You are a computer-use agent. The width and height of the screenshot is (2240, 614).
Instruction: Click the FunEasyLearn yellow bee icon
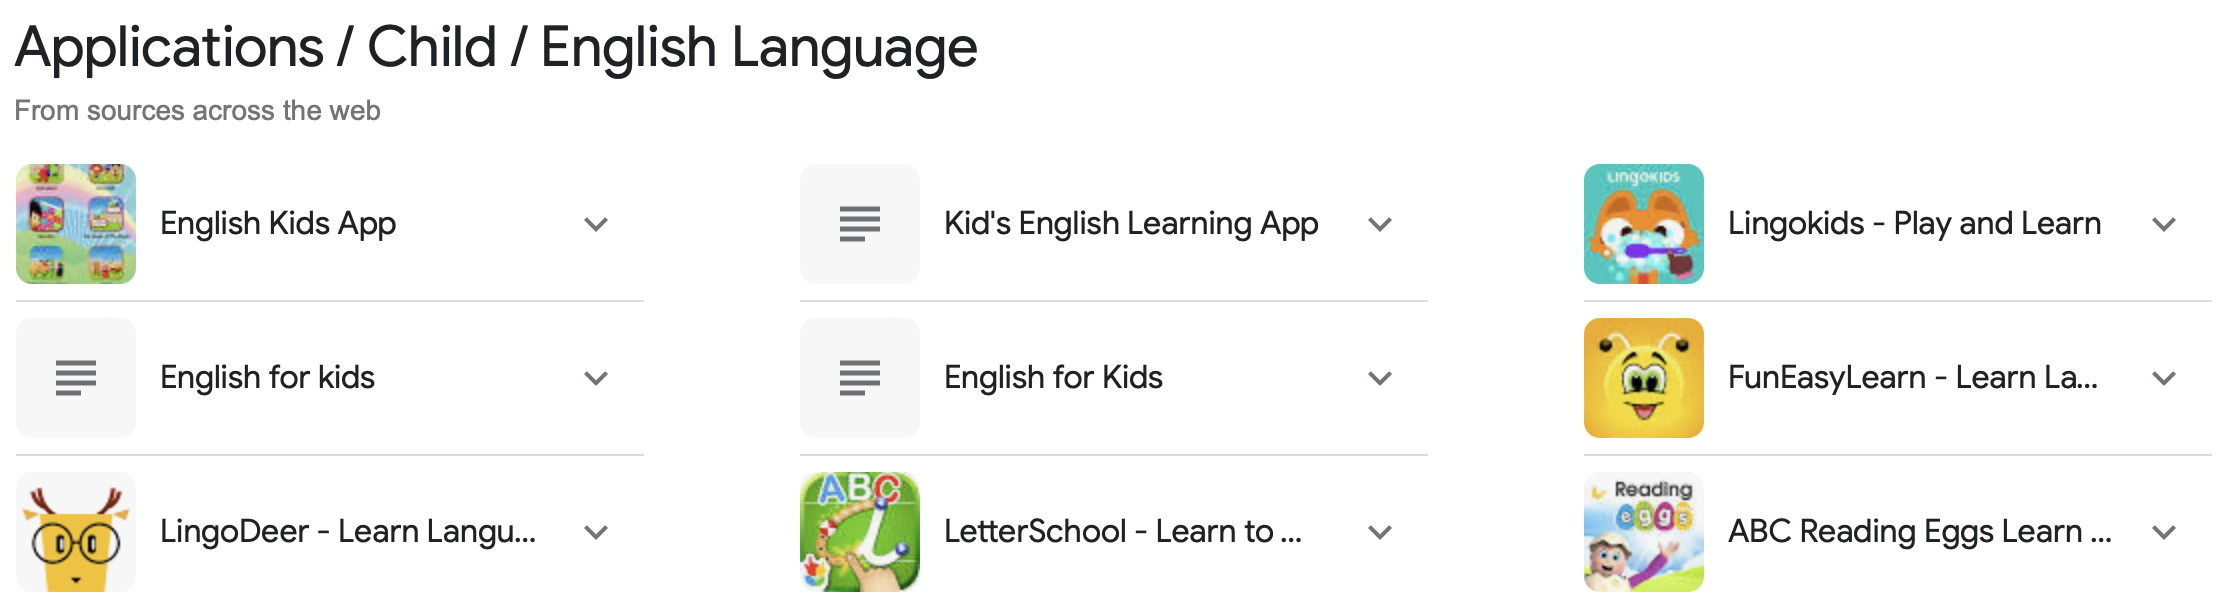tap(1644, 378)
